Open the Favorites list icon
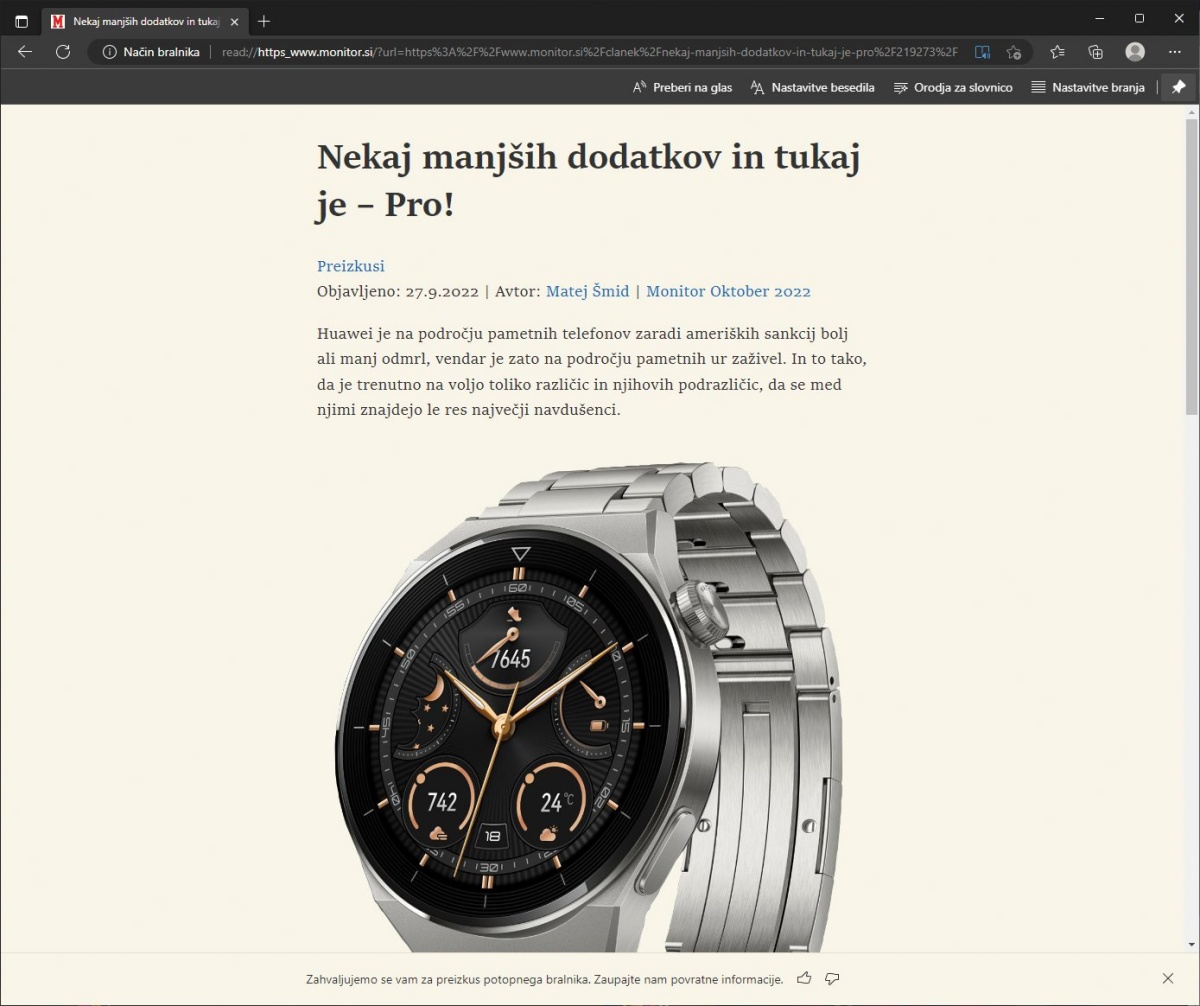The height and width of the screenshot is (1006, 1200). pyautogui.click(x=1057, y=52)
